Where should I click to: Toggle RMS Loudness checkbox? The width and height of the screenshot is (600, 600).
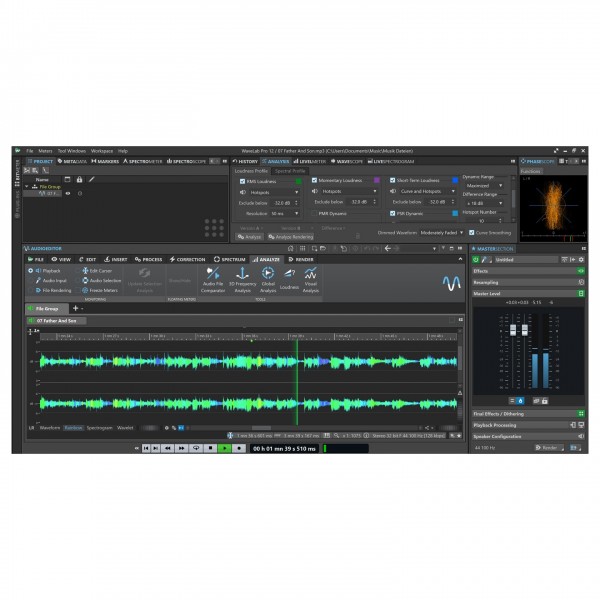(x=242, y=181)
